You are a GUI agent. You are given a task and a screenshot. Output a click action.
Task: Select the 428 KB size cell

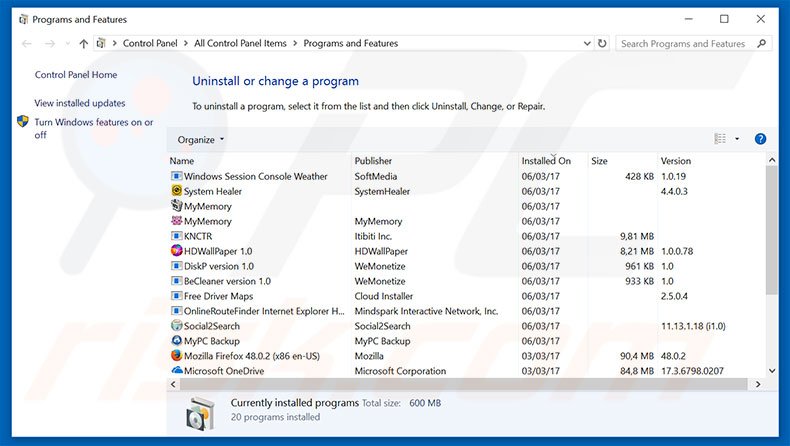(639, 176)
